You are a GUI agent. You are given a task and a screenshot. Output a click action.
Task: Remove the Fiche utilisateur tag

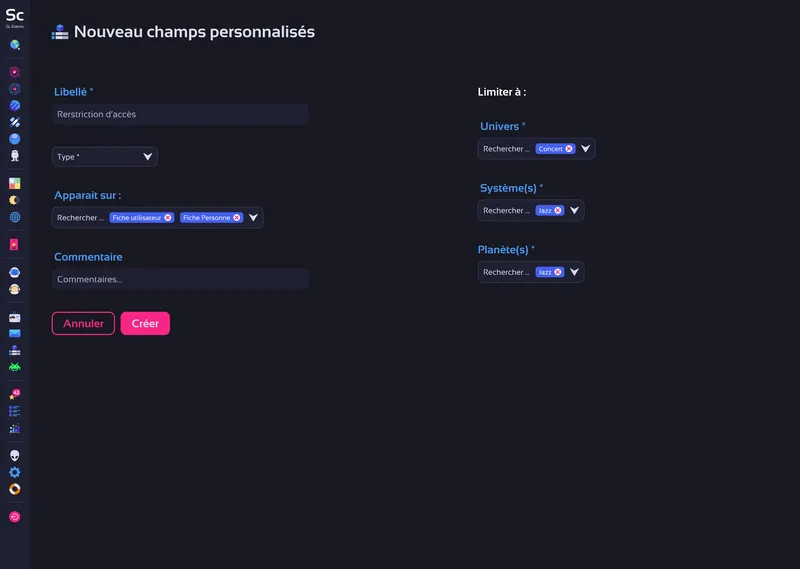[x=168, y=217]
